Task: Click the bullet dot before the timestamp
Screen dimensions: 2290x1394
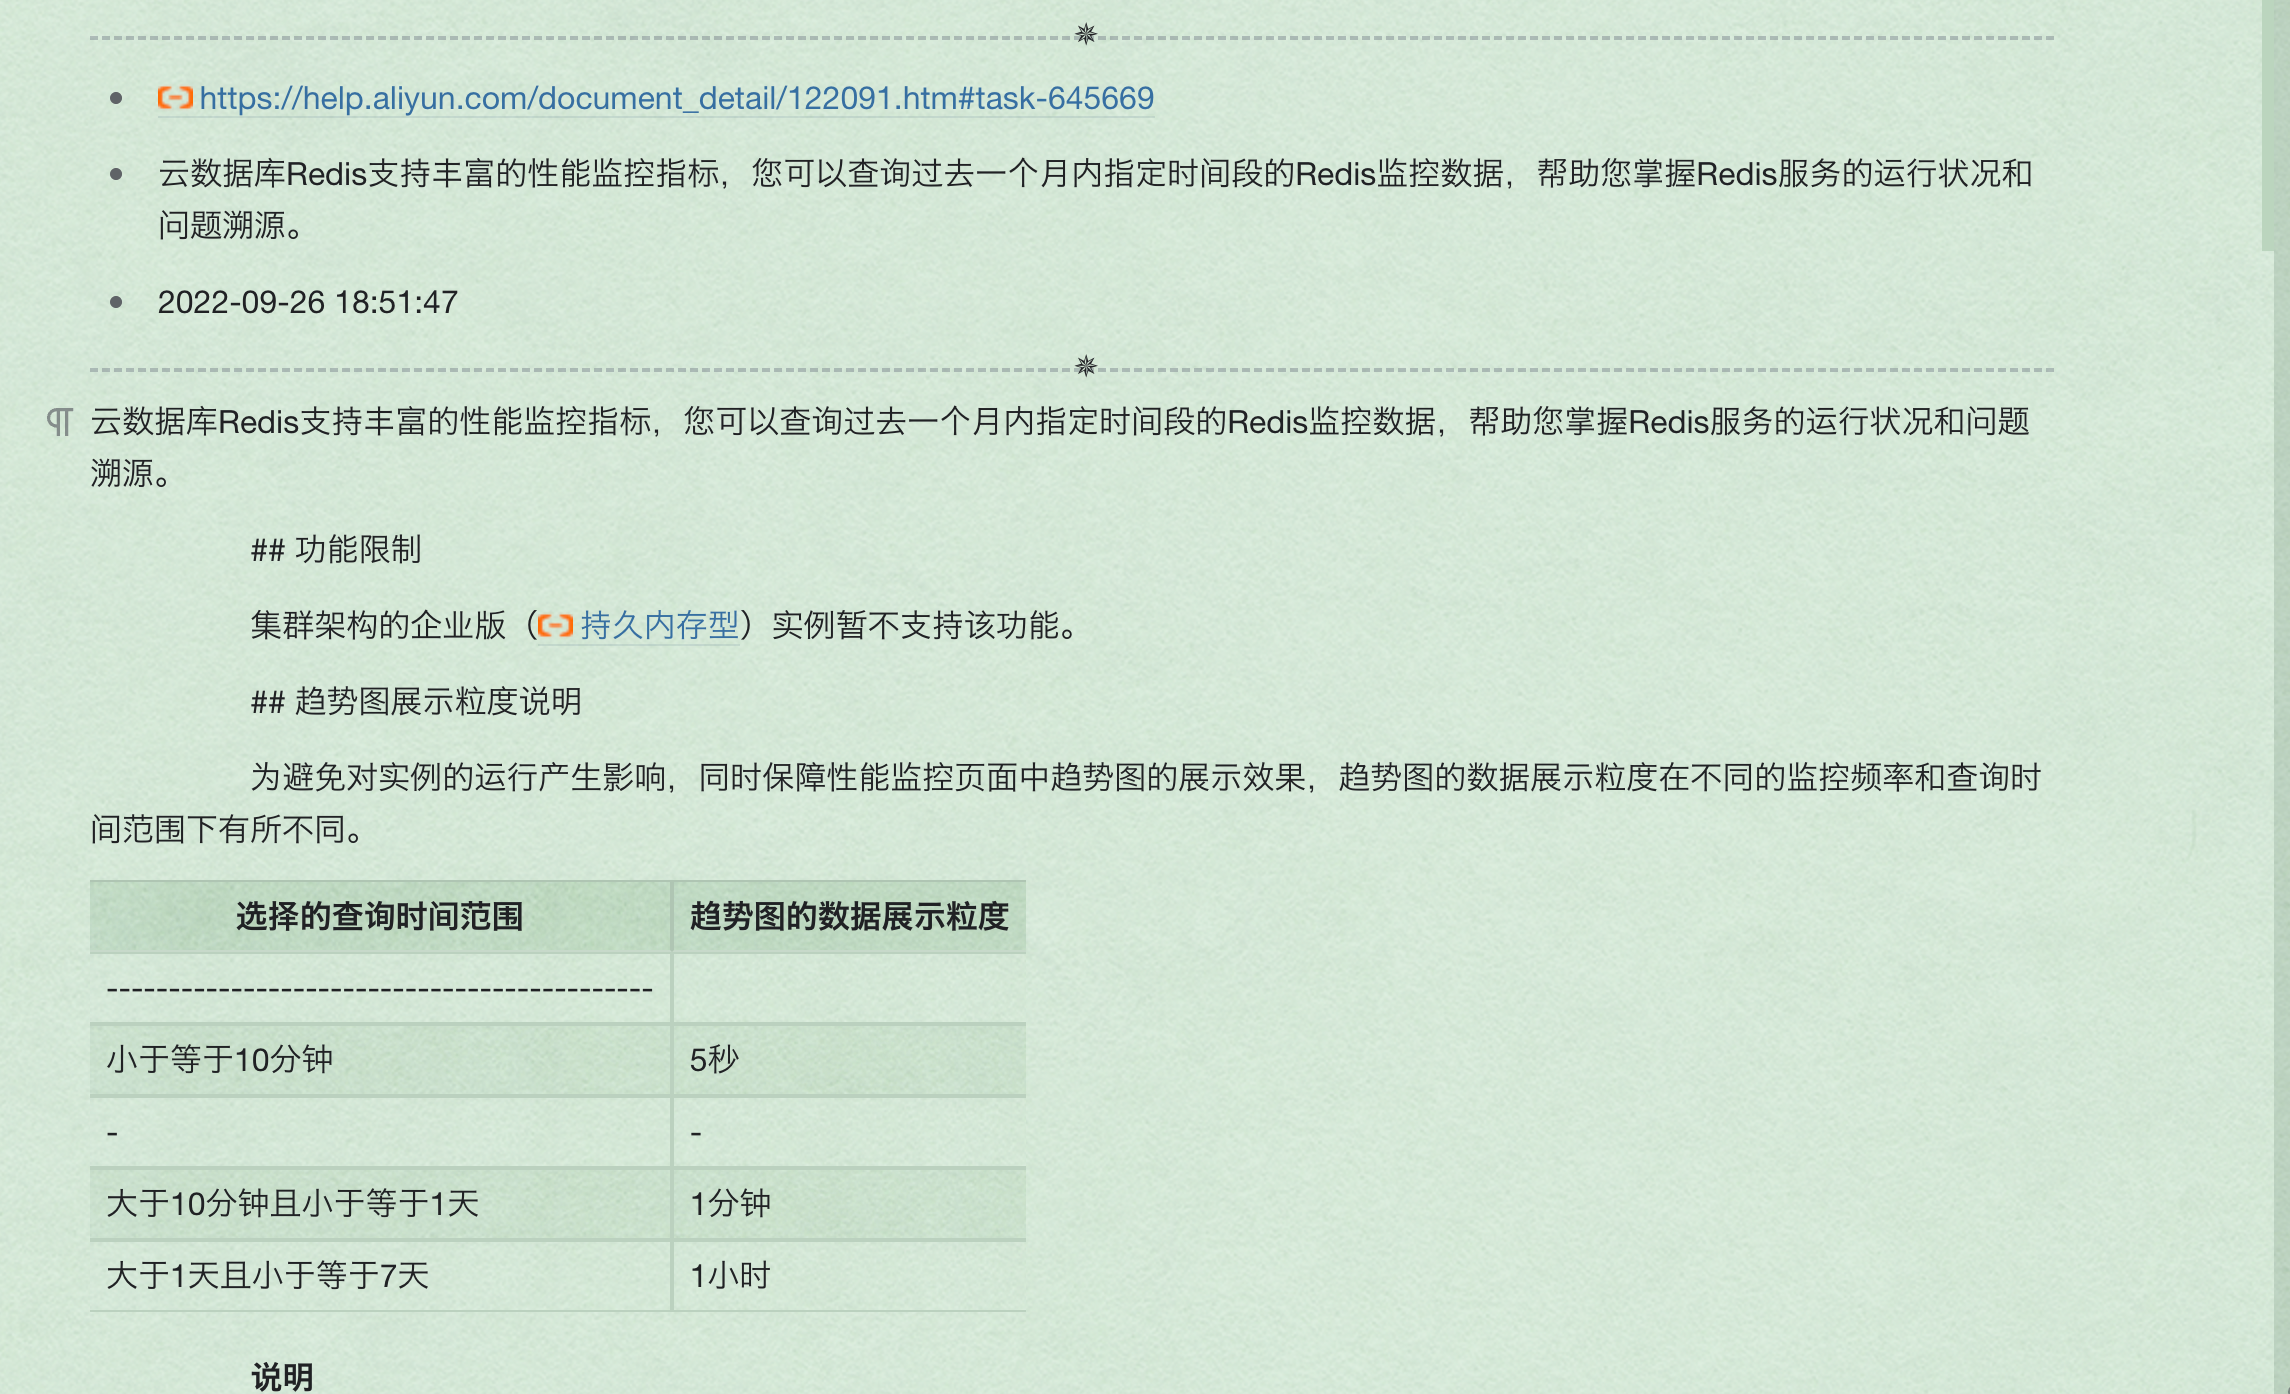Action: [116, 302]
